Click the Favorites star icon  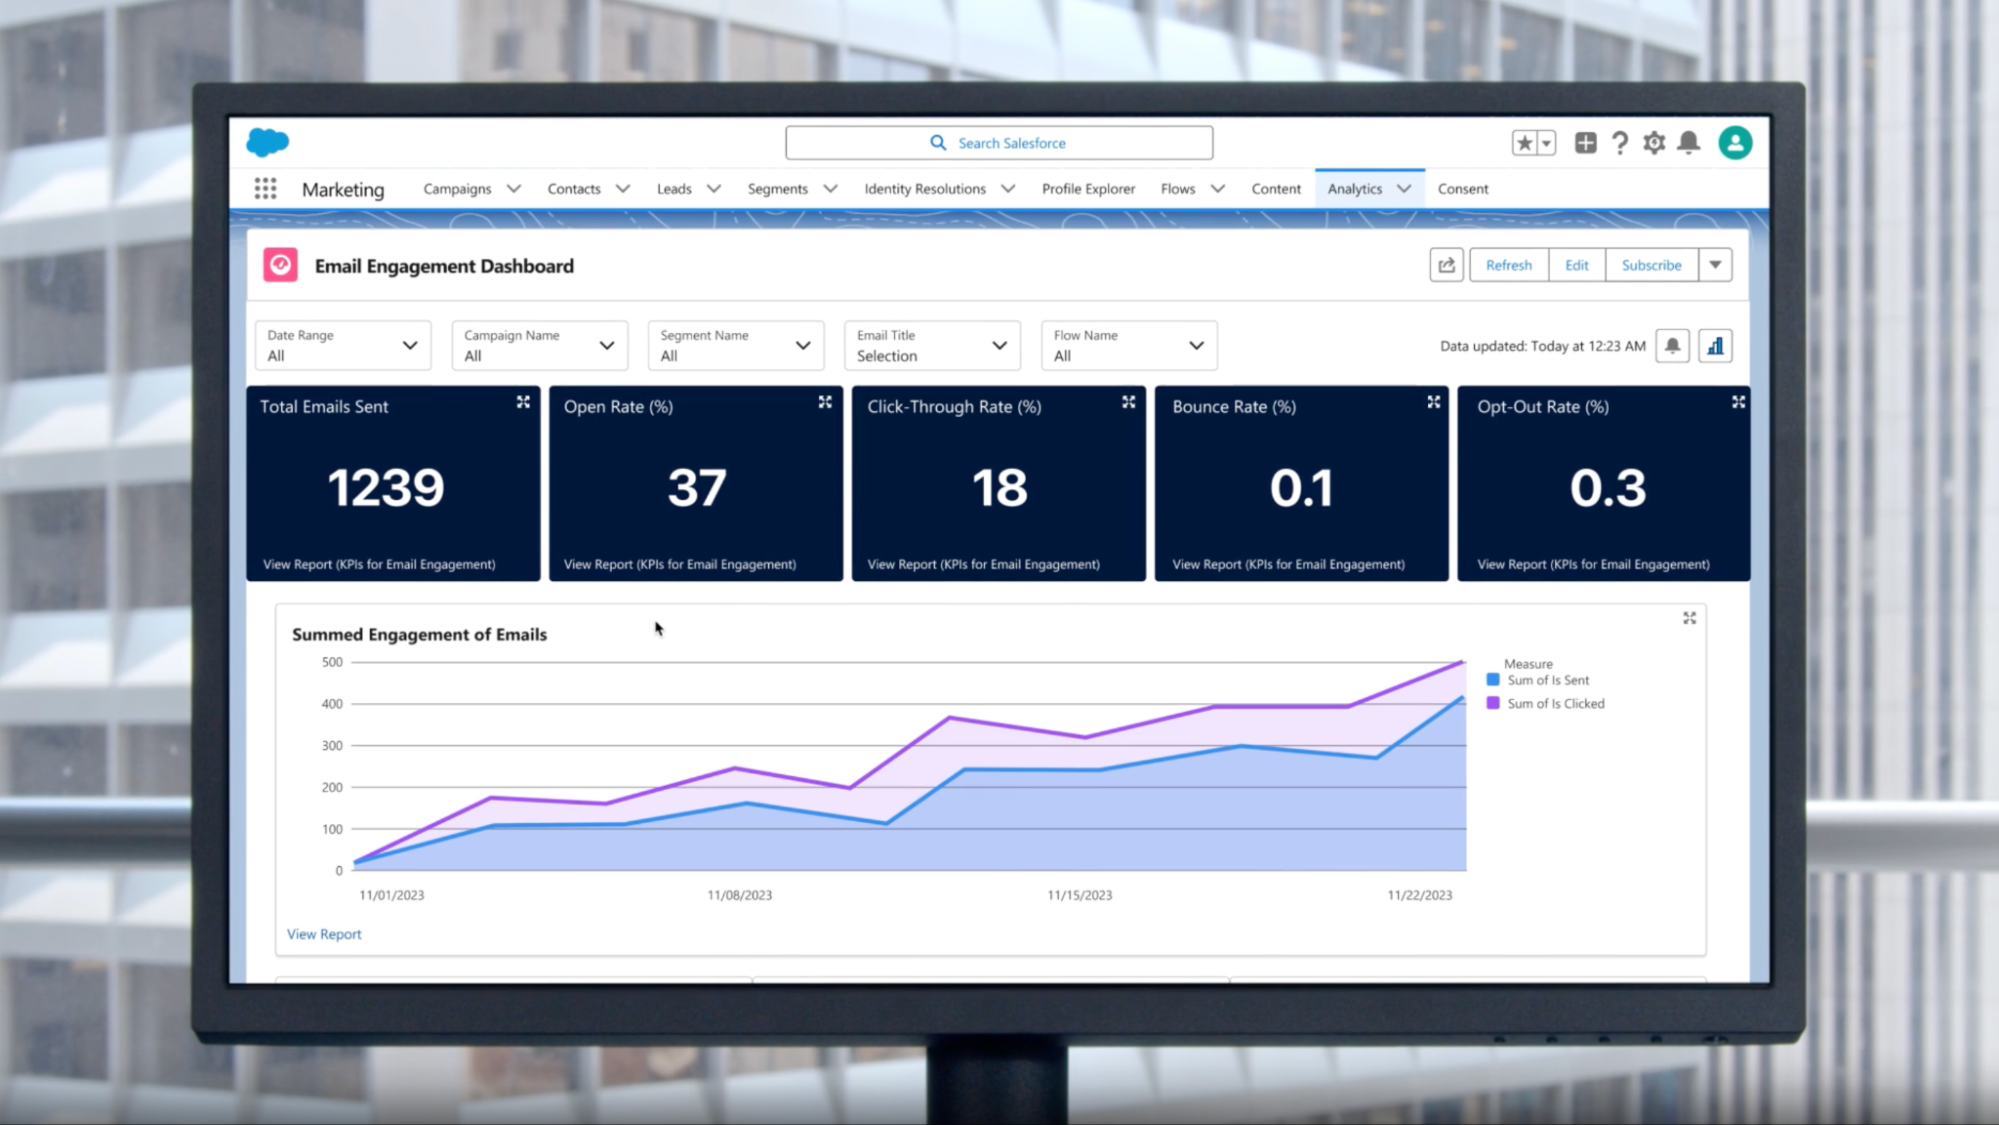pyautogui.click(x=1524, y=143)
